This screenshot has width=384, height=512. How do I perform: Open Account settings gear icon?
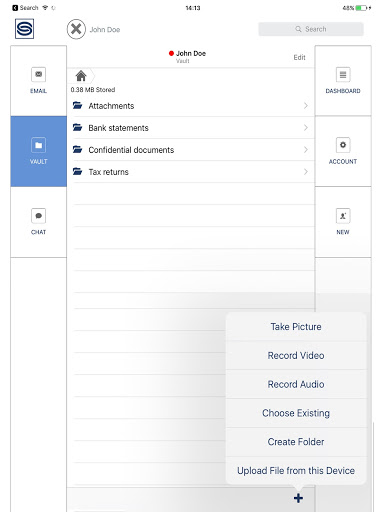(x=343, y=145)
